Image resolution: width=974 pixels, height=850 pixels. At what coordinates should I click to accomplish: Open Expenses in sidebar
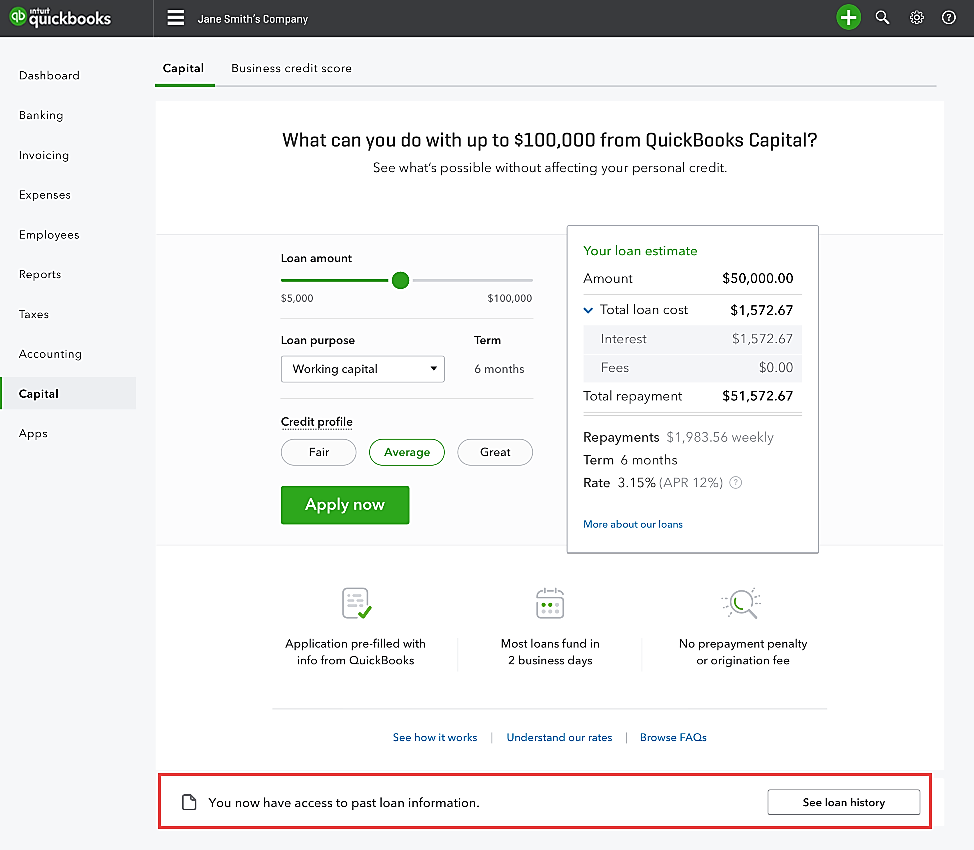tap(45, 194)
